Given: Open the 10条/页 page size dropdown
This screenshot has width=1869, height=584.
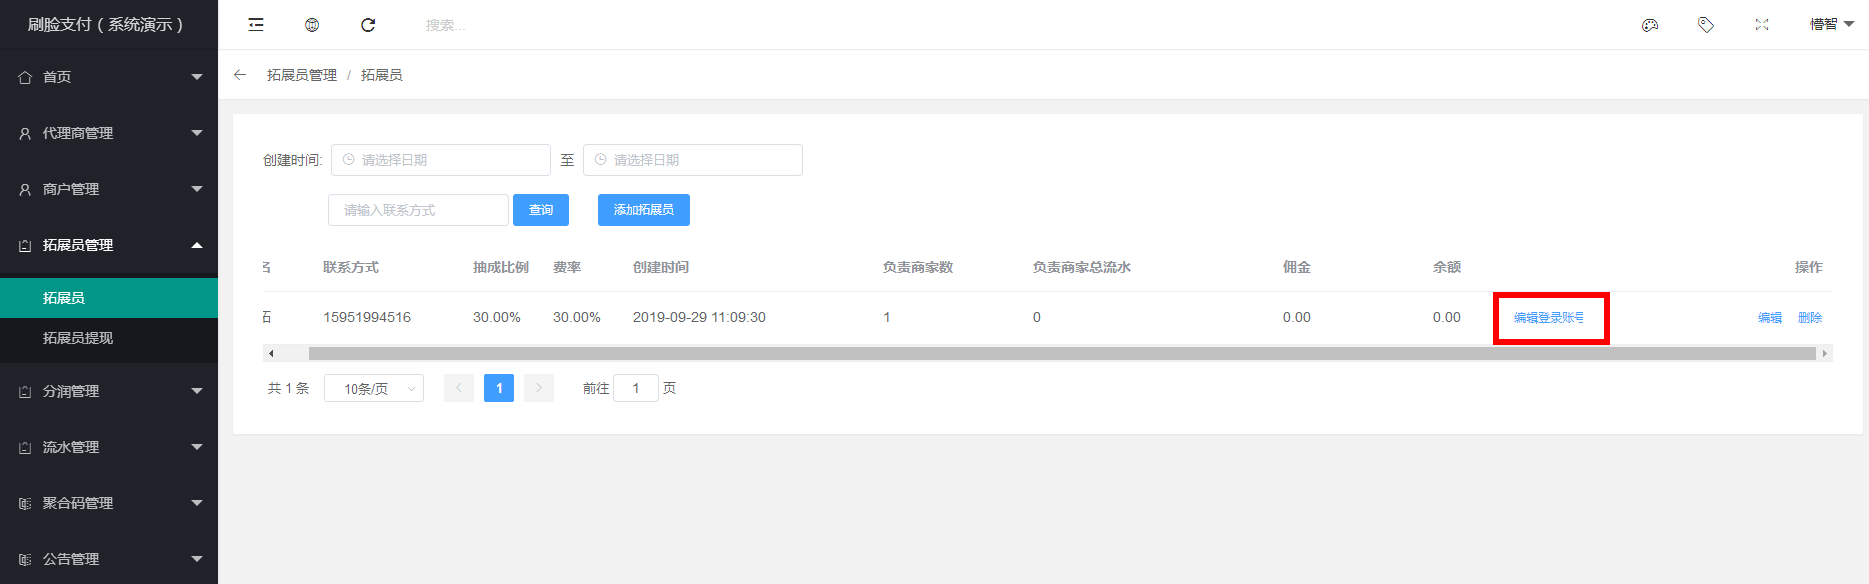Looking at the screenshot, I should point(374,388).
